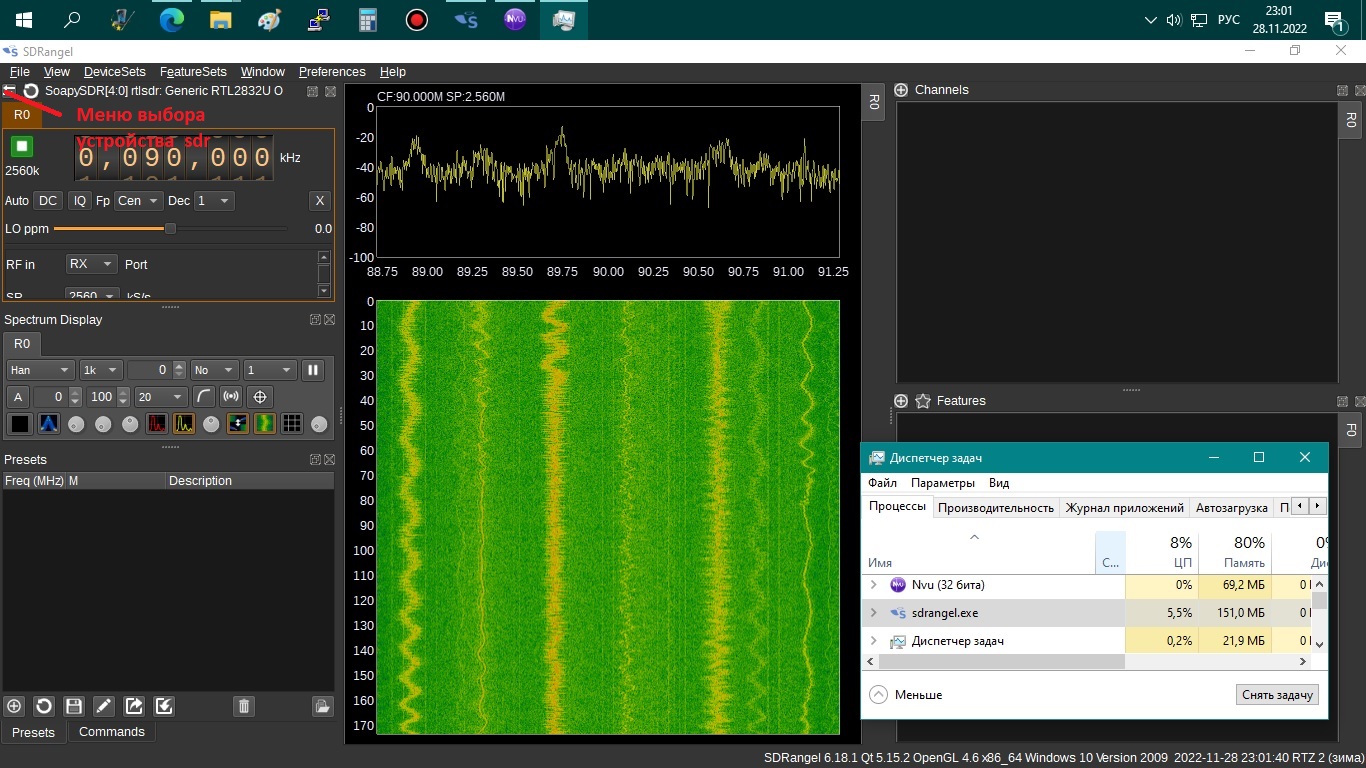Open the DeviceSets menu

[x=114, y=72]
